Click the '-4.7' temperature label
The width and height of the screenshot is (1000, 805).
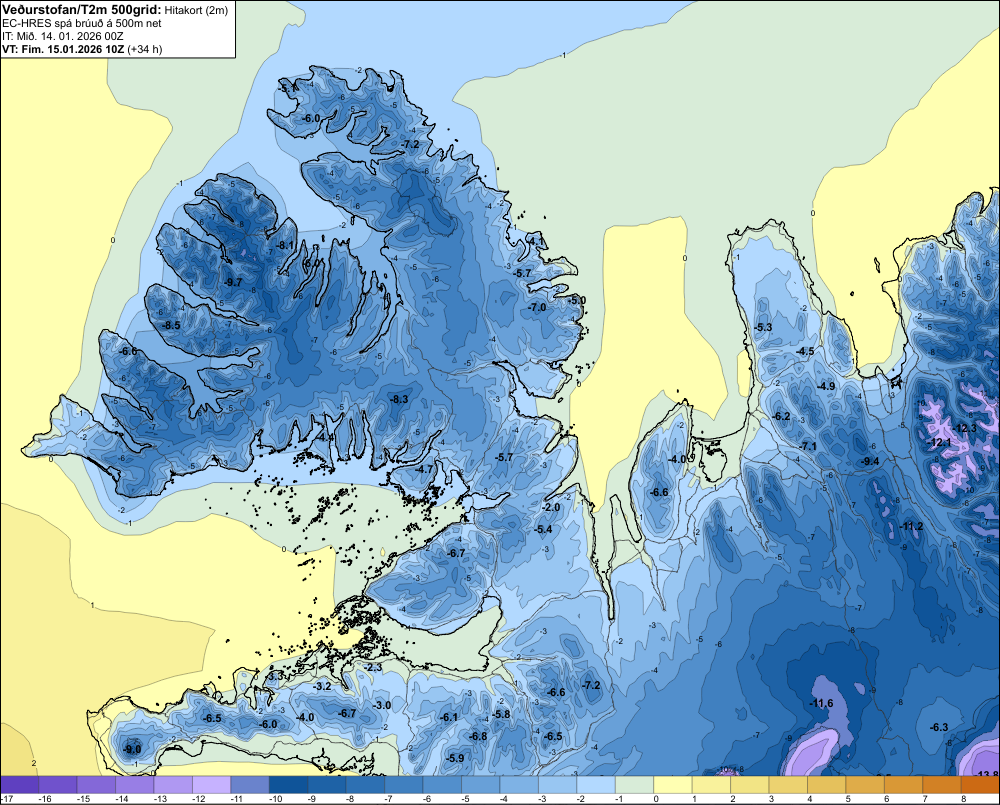(423, 469)
